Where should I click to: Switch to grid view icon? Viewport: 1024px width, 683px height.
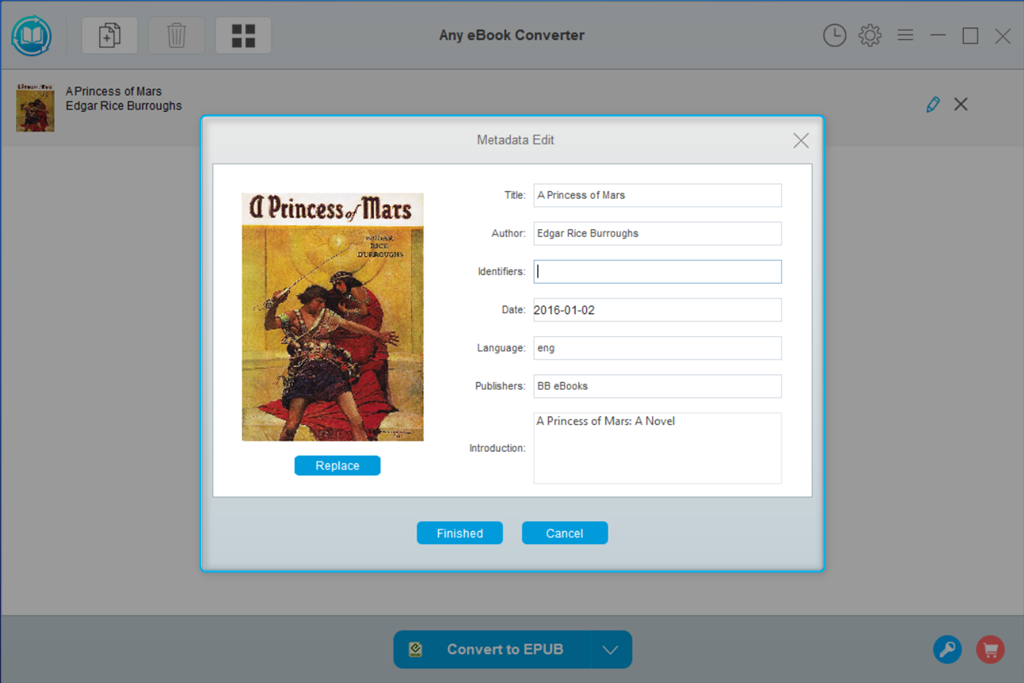243,35
